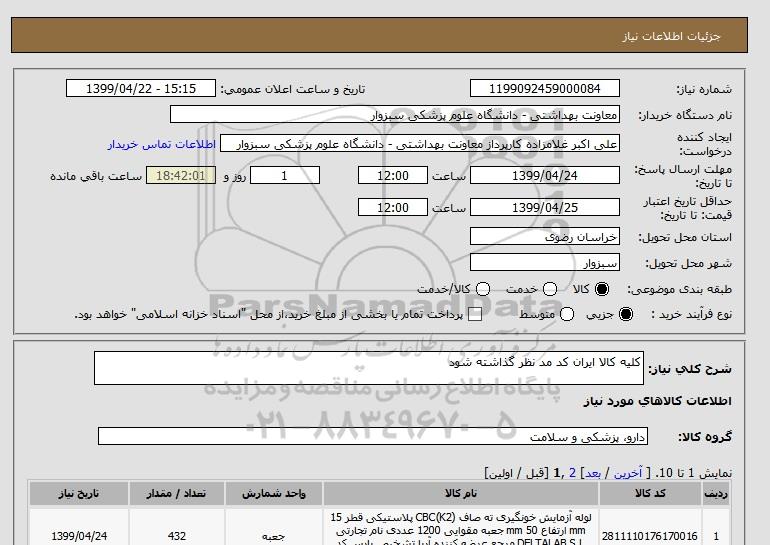Click the buyer organization name field
Viewport: 770px width, 545px height.
pyautogui.click(x=395, y=114)
